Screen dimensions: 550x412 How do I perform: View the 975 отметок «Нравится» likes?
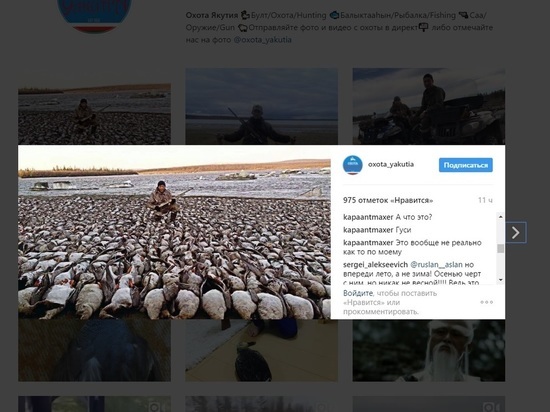[x=388, y=200]
